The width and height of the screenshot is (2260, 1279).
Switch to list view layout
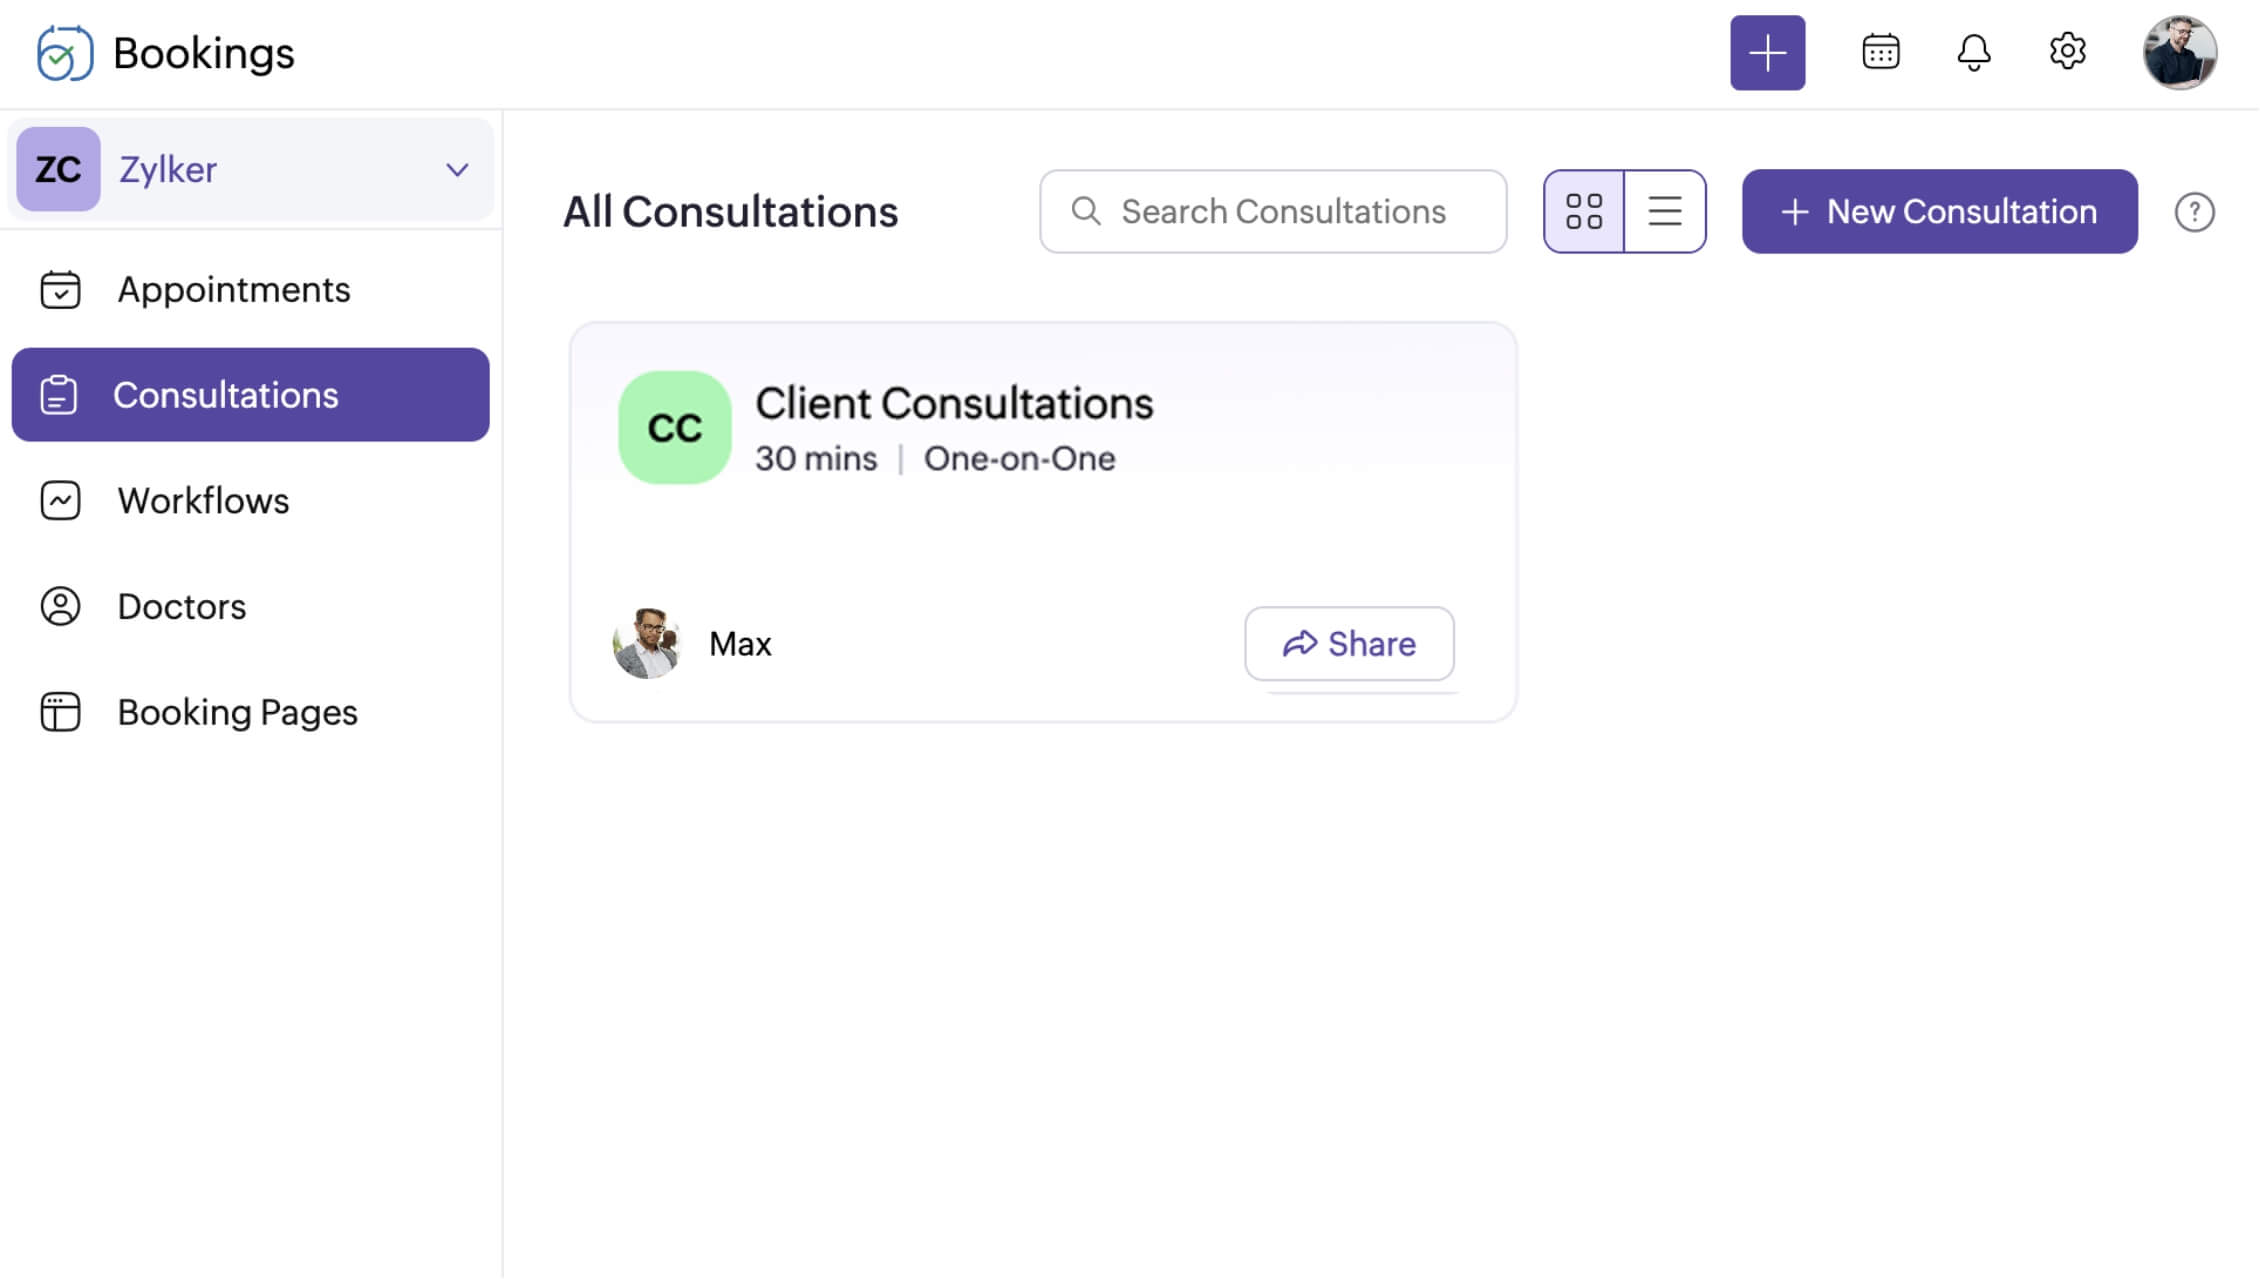[1664, 211]
